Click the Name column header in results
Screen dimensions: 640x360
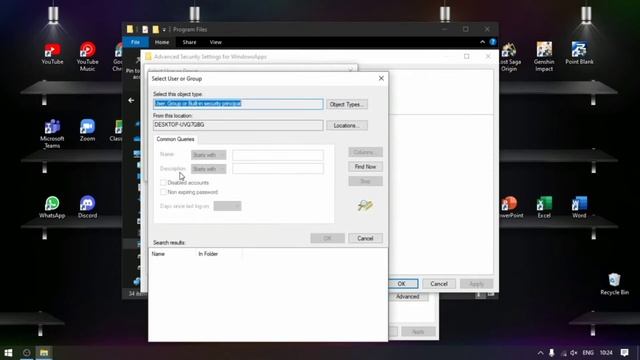(172, 254)
